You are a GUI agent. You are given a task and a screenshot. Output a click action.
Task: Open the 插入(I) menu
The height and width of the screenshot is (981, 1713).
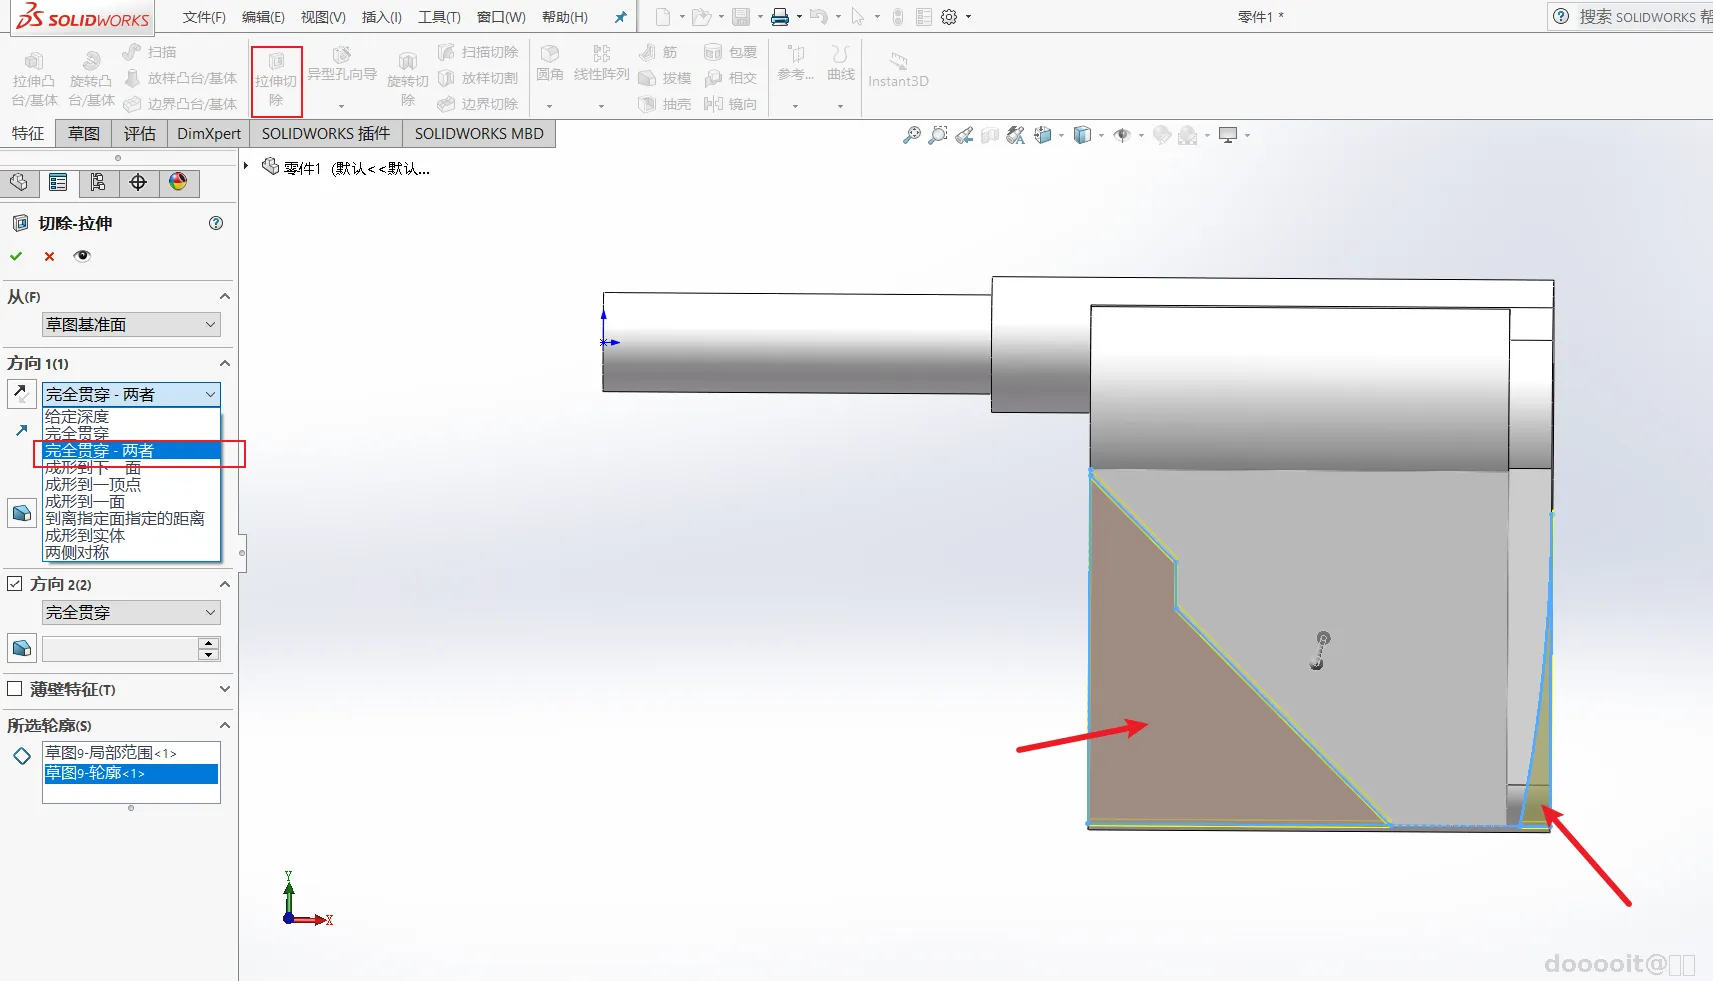(382, 17)
